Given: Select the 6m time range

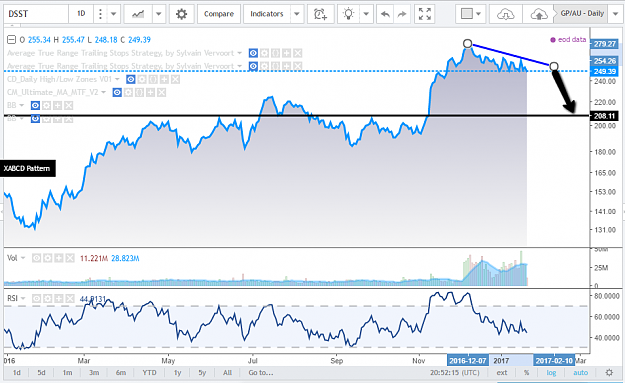Looking at the screenshot, I should 121,373.
